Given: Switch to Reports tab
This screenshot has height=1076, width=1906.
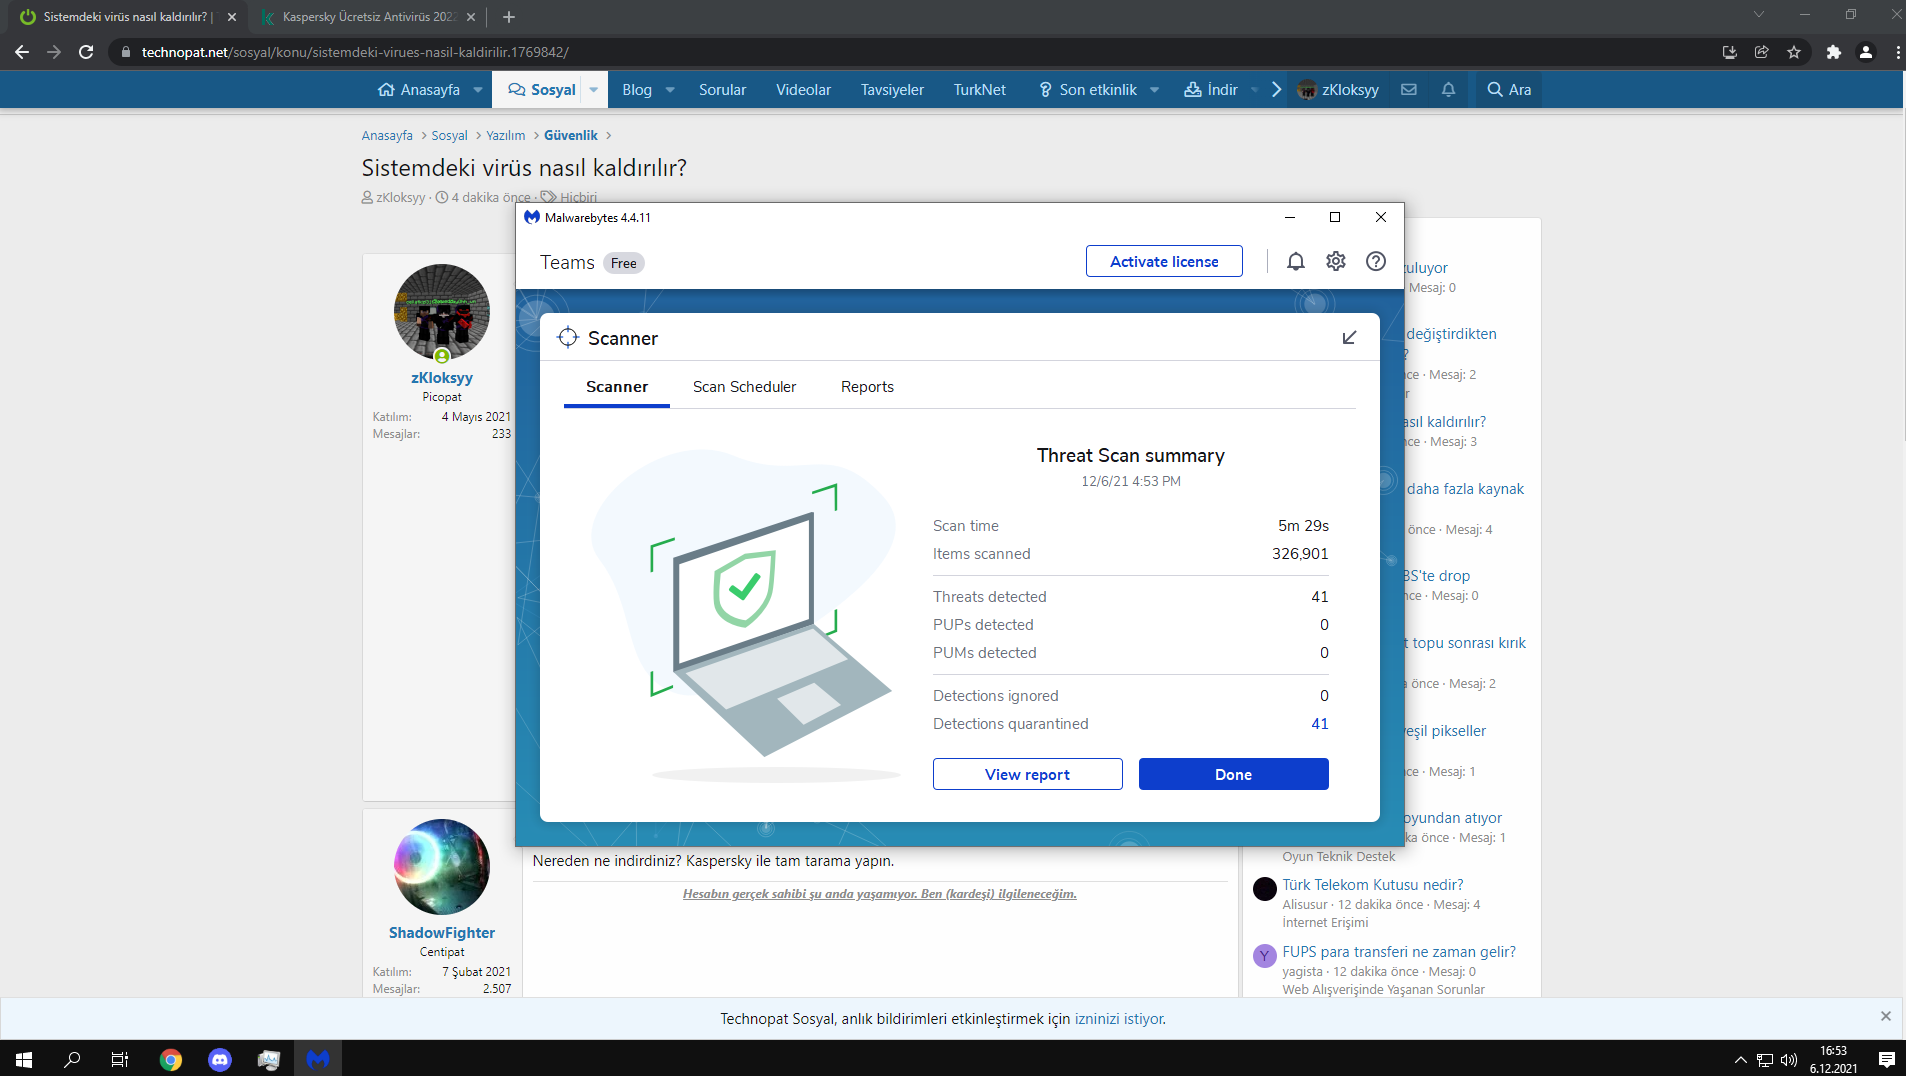Looking at the screenshot, I should [867, 387].
